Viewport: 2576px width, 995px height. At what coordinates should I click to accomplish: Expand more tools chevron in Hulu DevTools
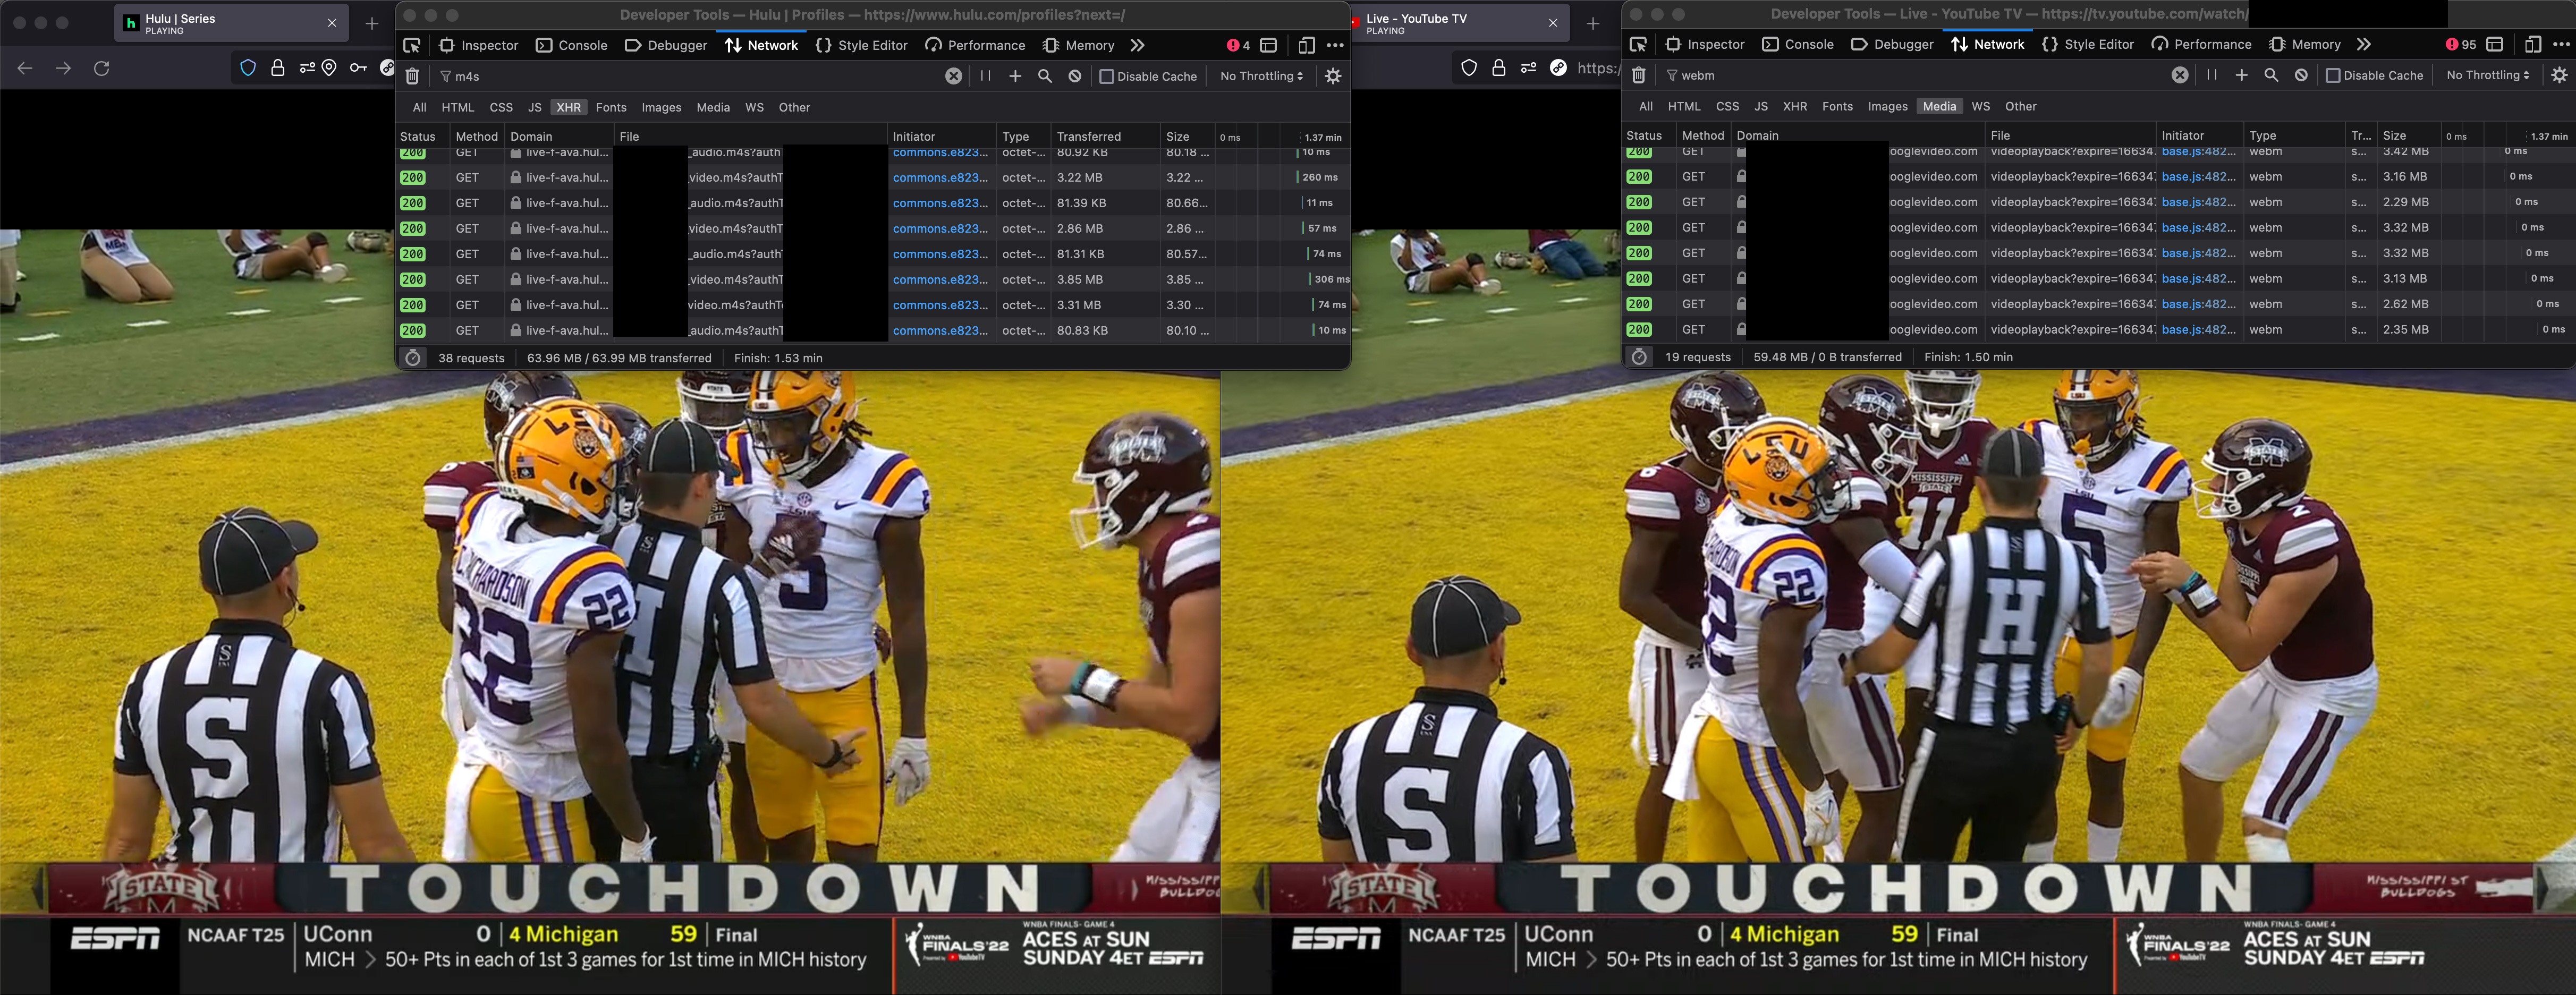coord(1137,45)
